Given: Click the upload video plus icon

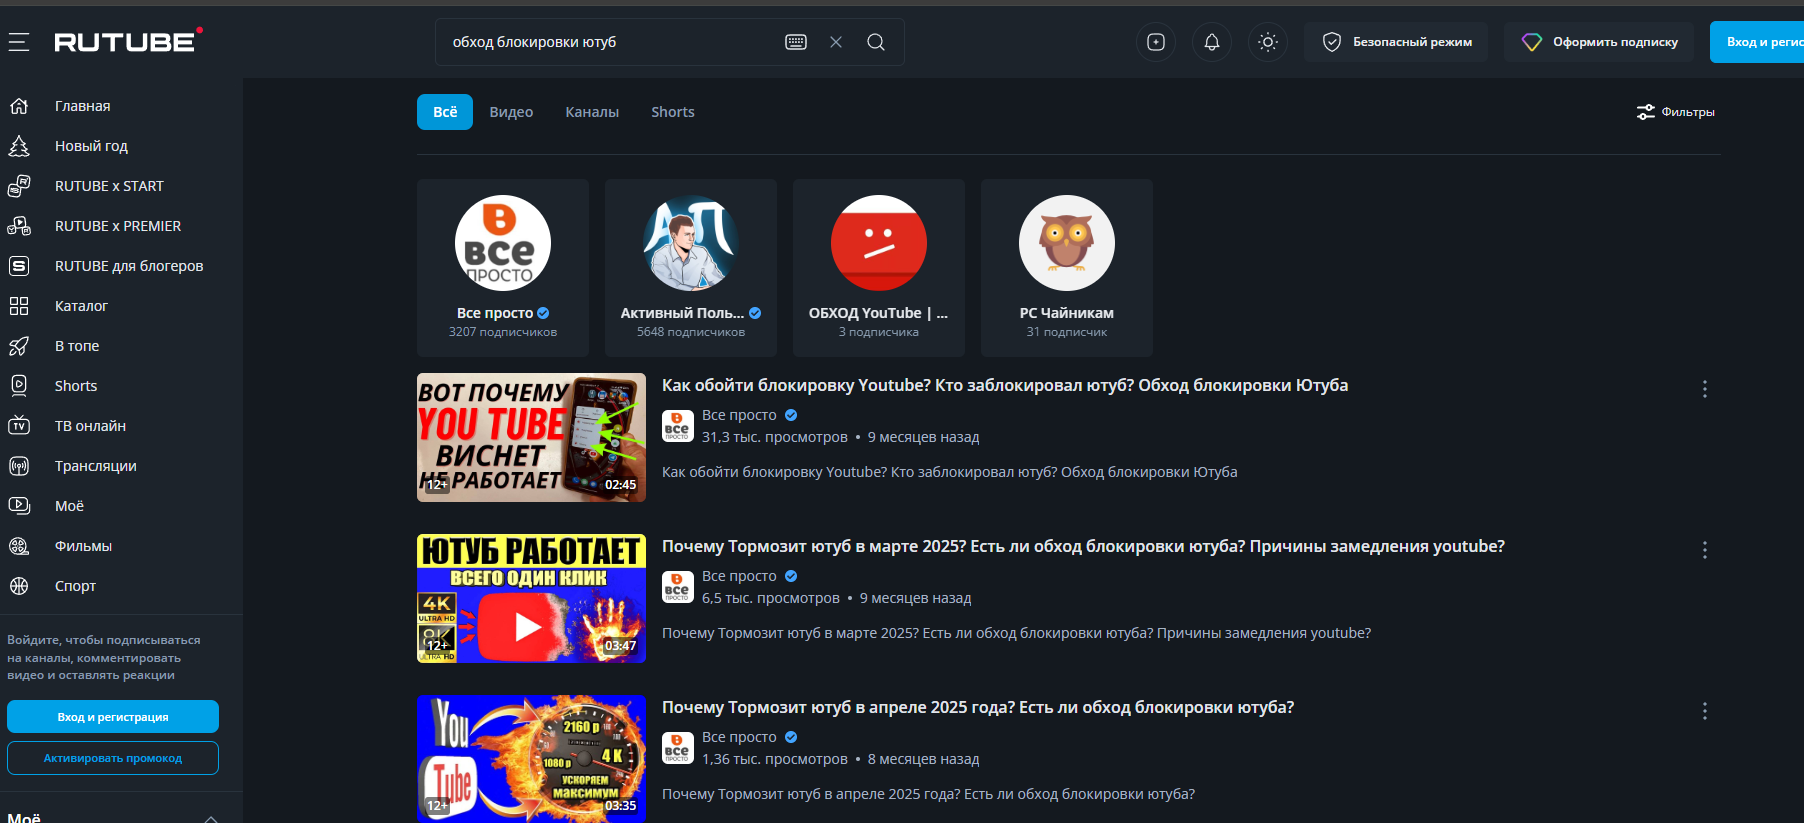Looking at the screenshot, I should pos(1156,42).
